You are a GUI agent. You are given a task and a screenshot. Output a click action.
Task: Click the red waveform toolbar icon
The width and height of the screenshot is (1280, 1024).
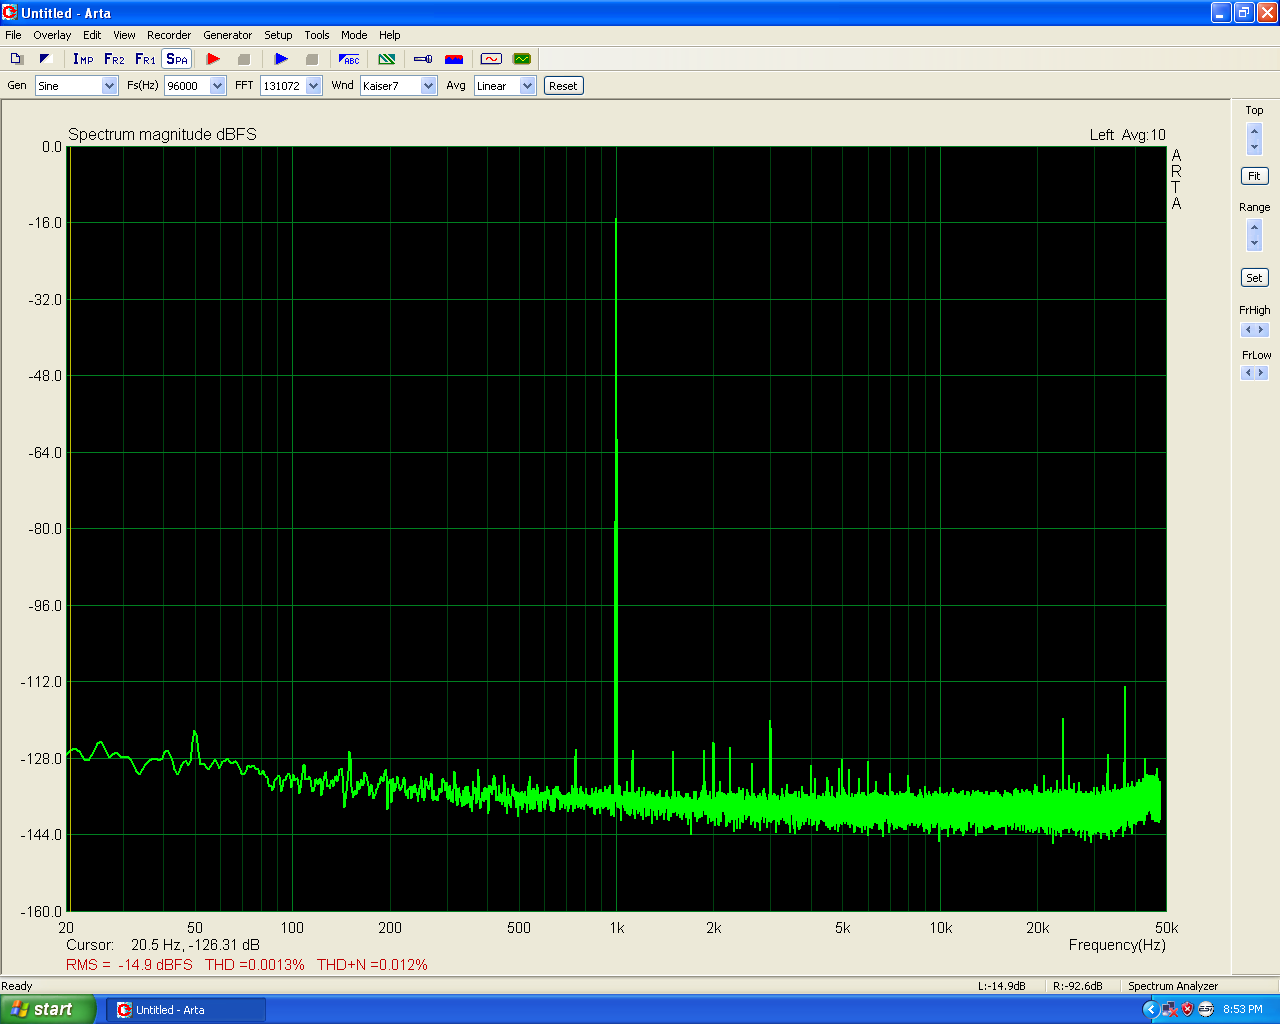click(x=491, y=59)
